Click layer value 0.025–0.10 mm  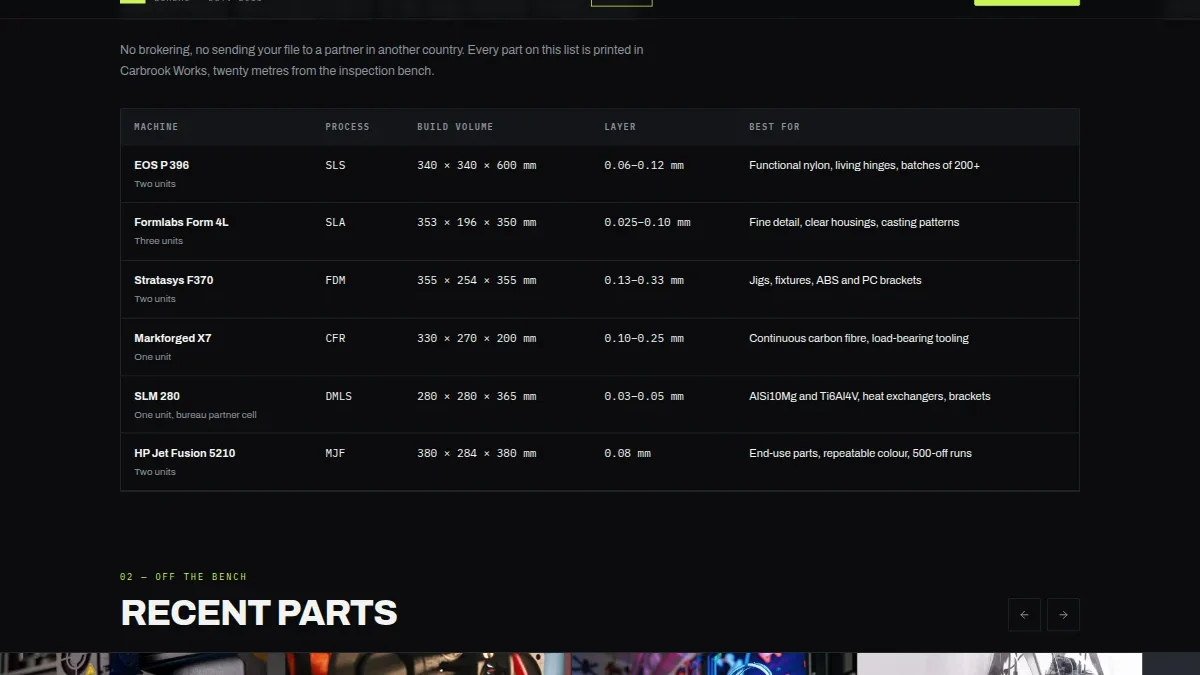click(647, 222)
